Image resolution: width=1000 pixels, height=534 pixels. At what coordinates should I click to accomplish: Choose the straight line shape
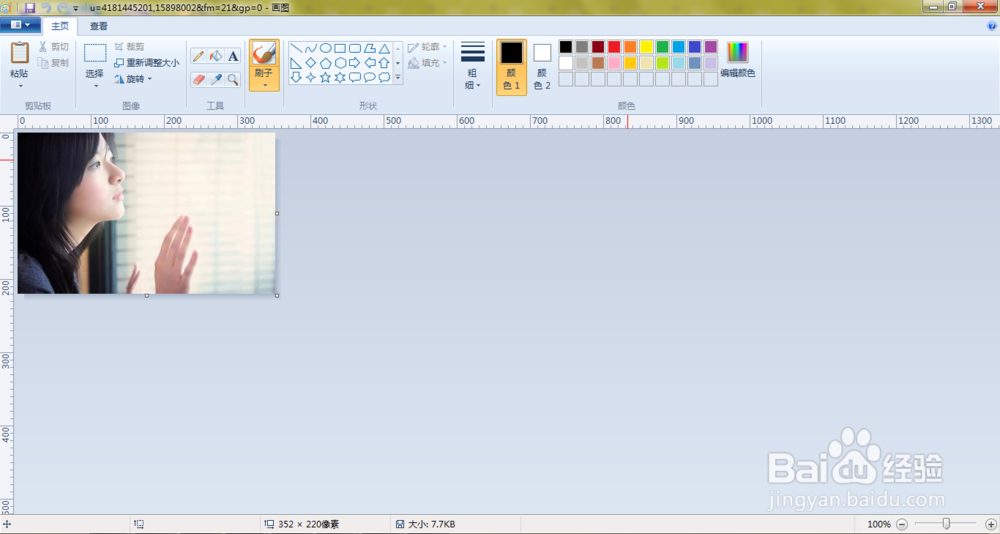tap(296, 48)
